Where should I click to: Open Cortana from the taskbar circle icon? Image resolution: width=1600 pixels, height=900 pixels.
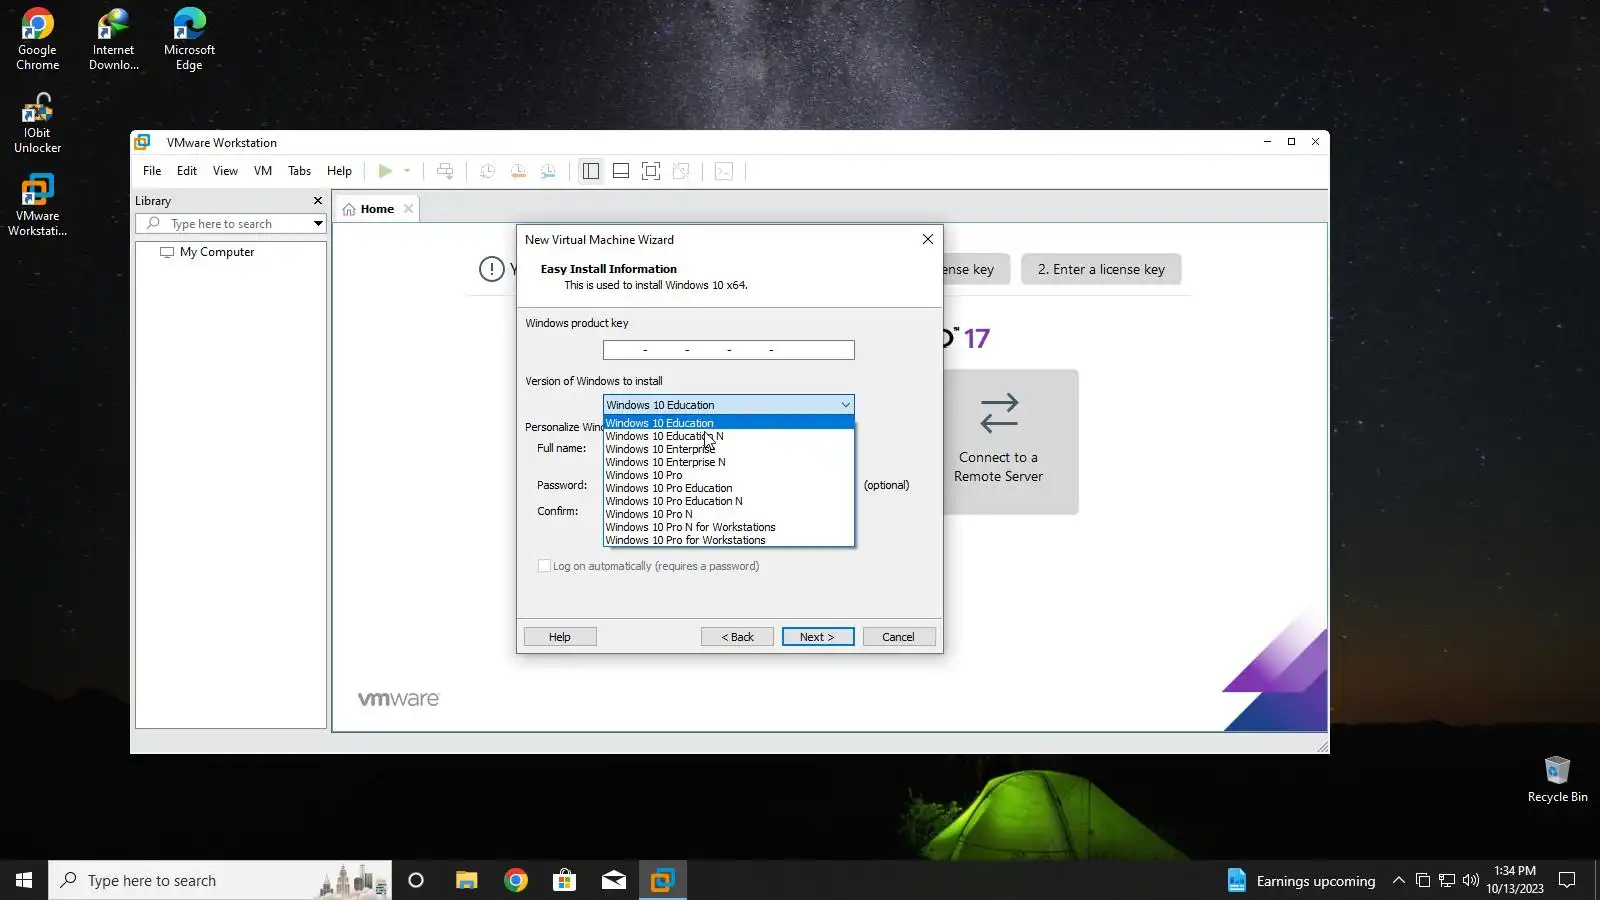point(416,880)
